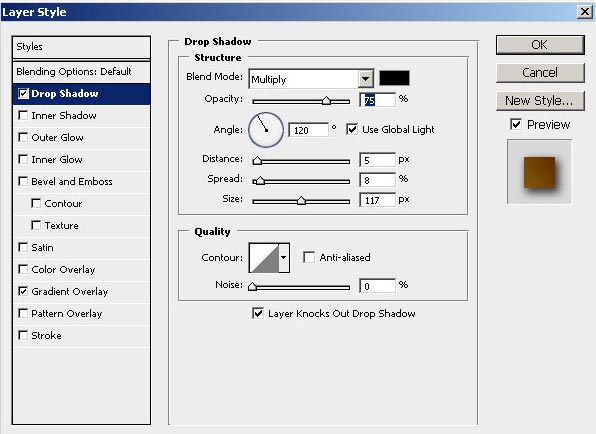Open the black shadow color swatch
Image resolution: width=596 pixels, height=434 pixels.
(x=394, y=78)
